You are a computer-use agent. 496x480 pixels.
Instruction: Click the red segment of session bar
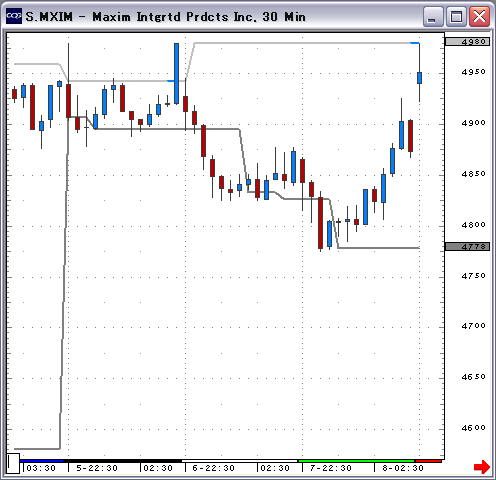point(428,461)
